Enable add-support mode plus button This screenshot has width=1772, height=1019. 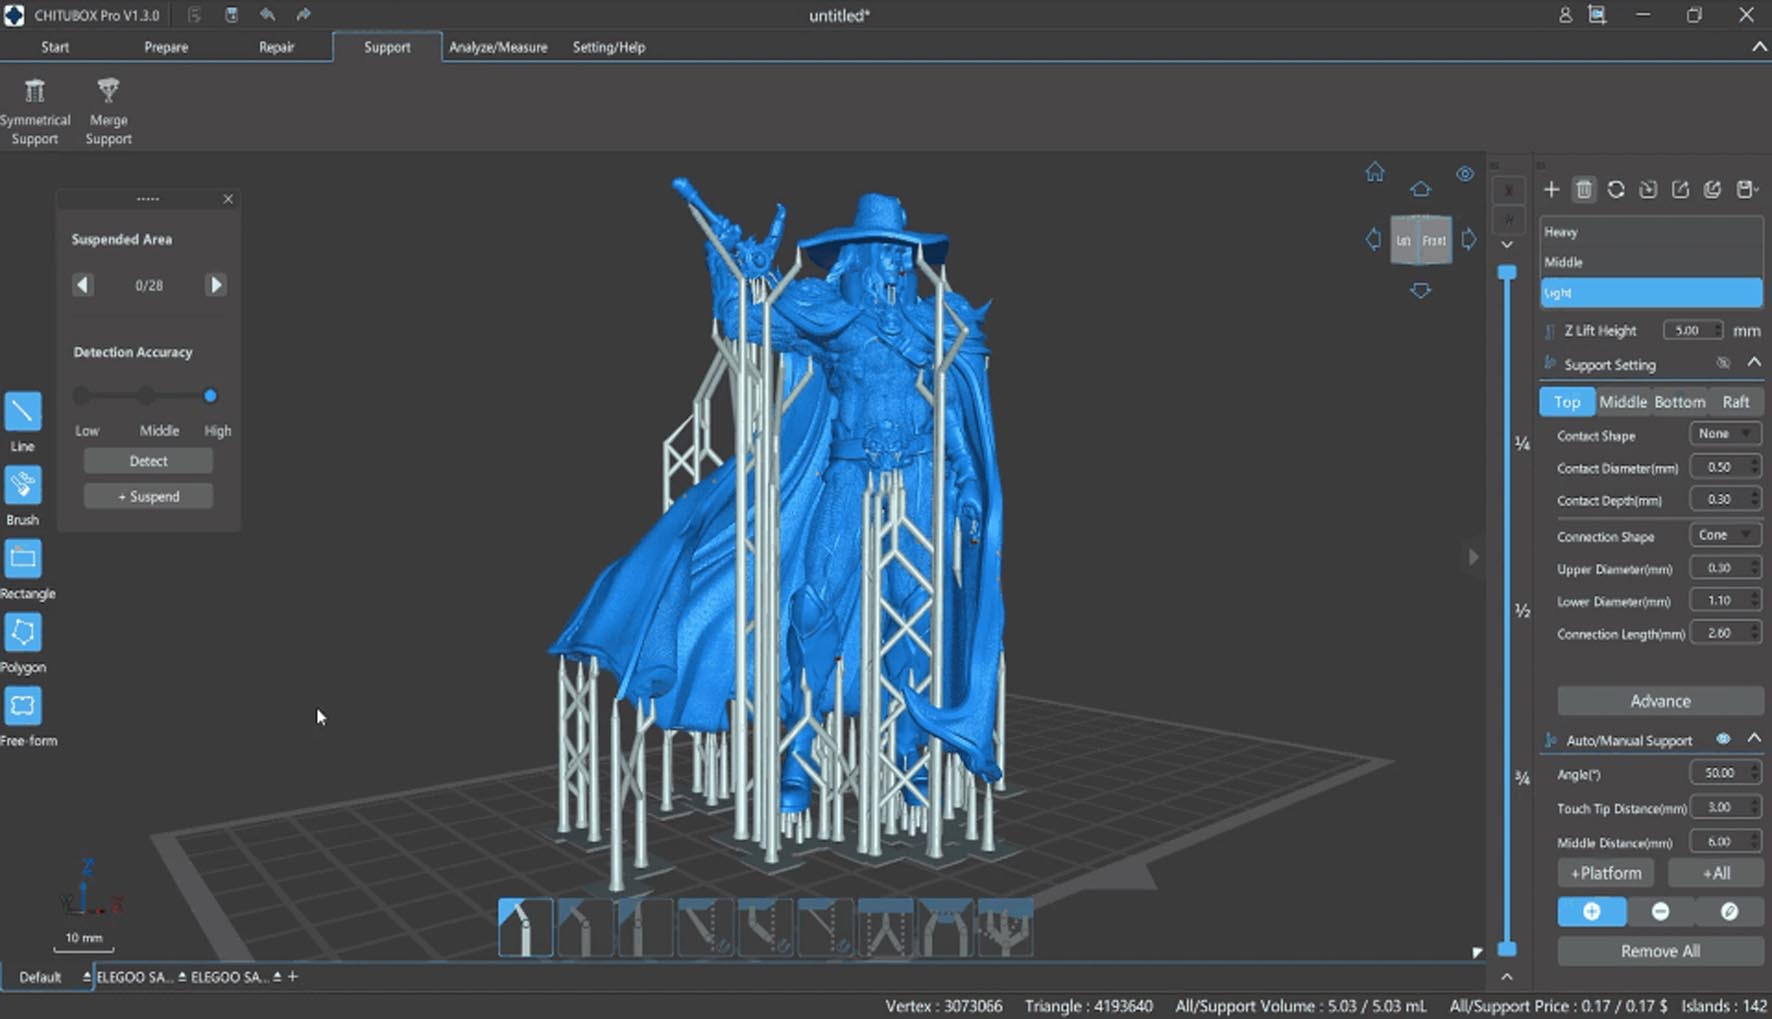pyautogui.click(x=1591, y=911)
